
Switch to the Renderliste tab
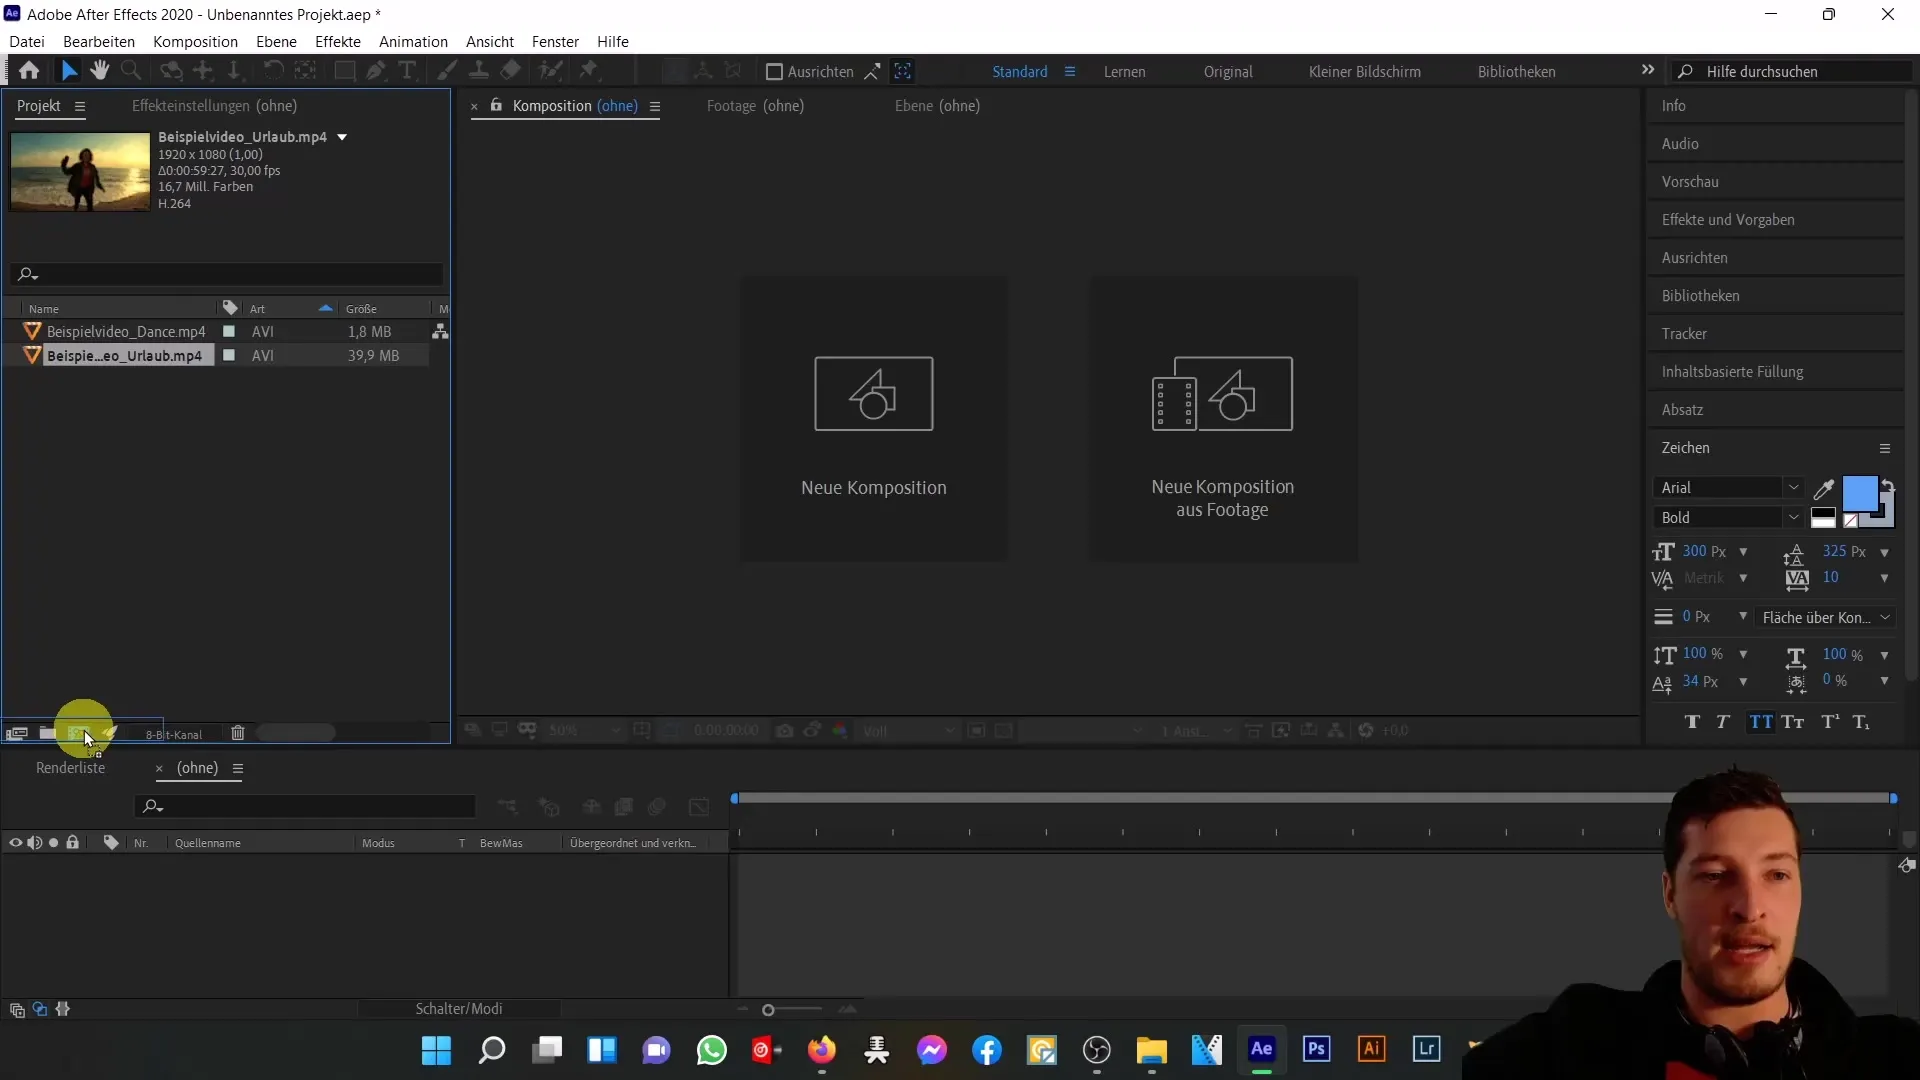(x=70, y=767)
